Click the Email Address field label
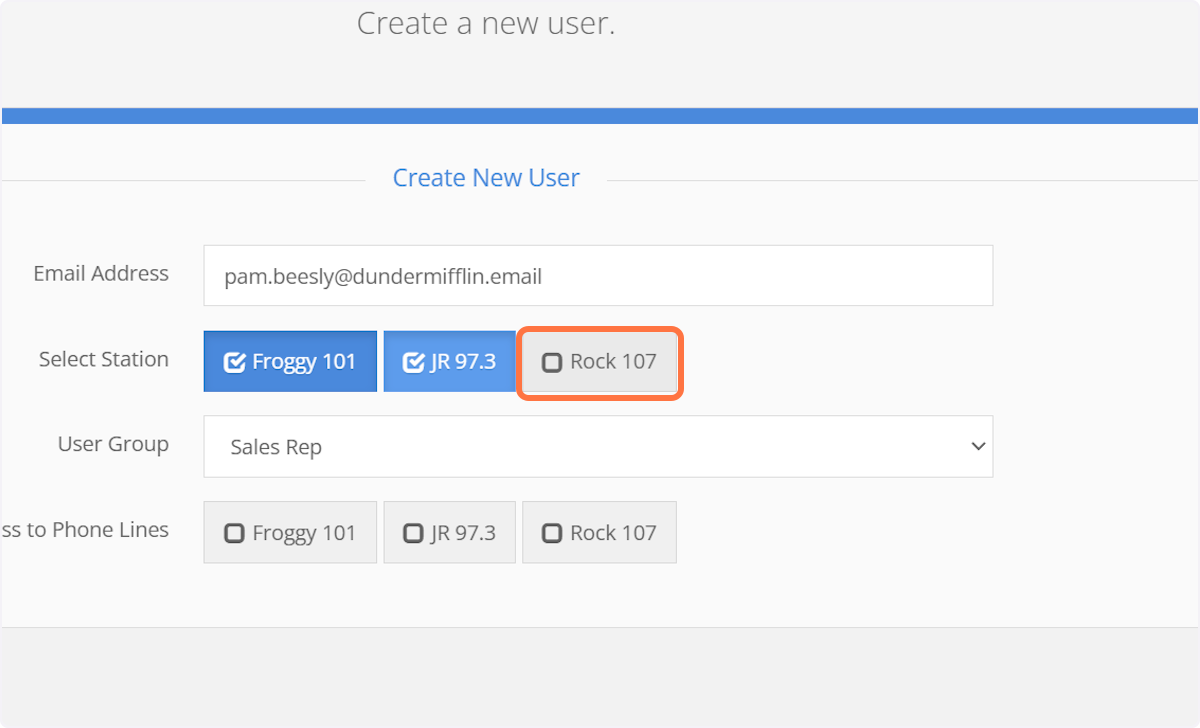Viewport: 1200px width, 728px height. tap(100, 274)
